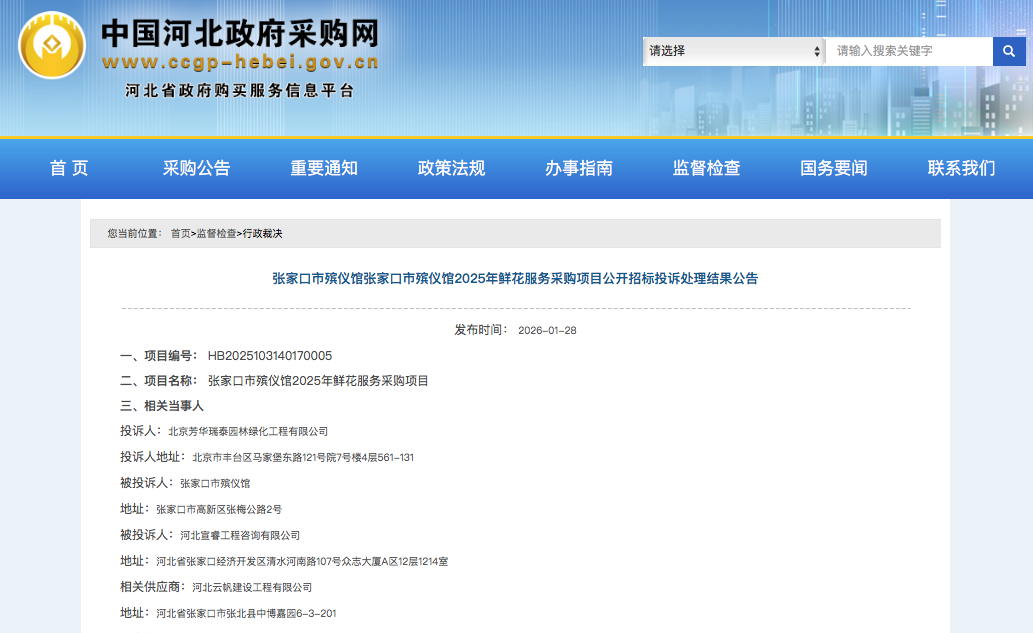
Task: Select the 国务要闻 menu item
Action: (831, 169)
